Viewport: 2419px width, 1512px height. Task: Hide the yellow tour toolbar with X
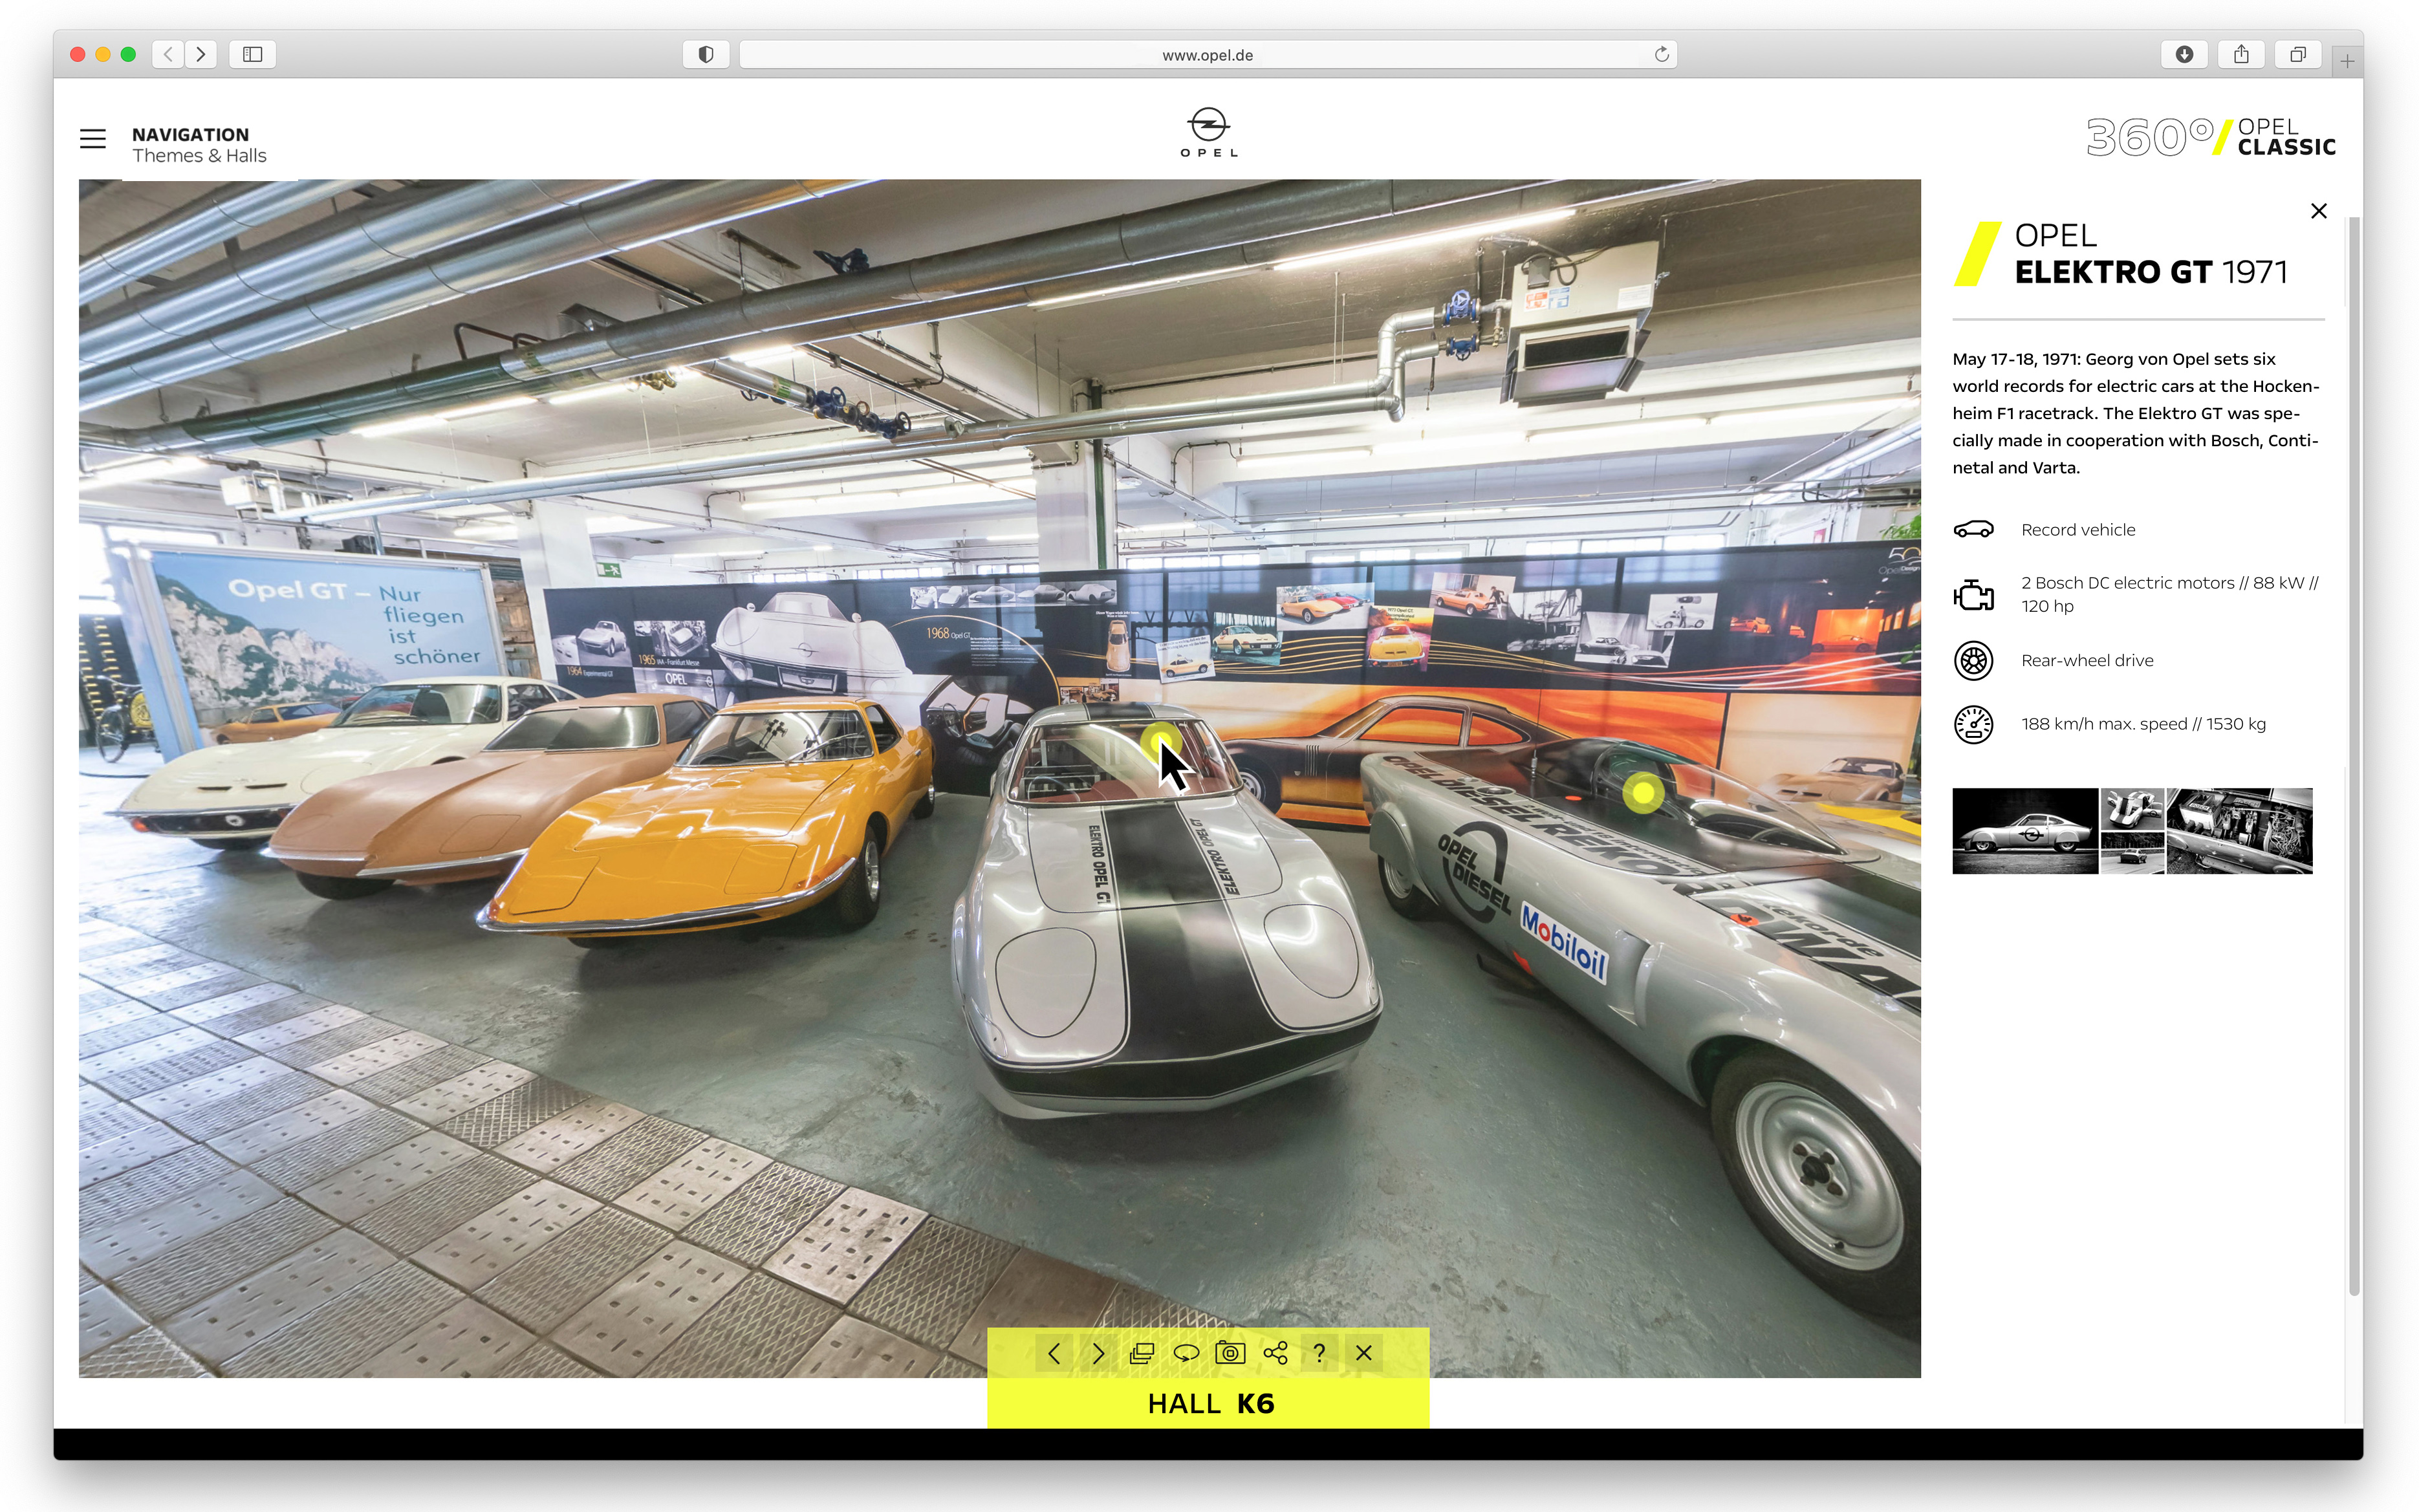coord(1364,1353)
